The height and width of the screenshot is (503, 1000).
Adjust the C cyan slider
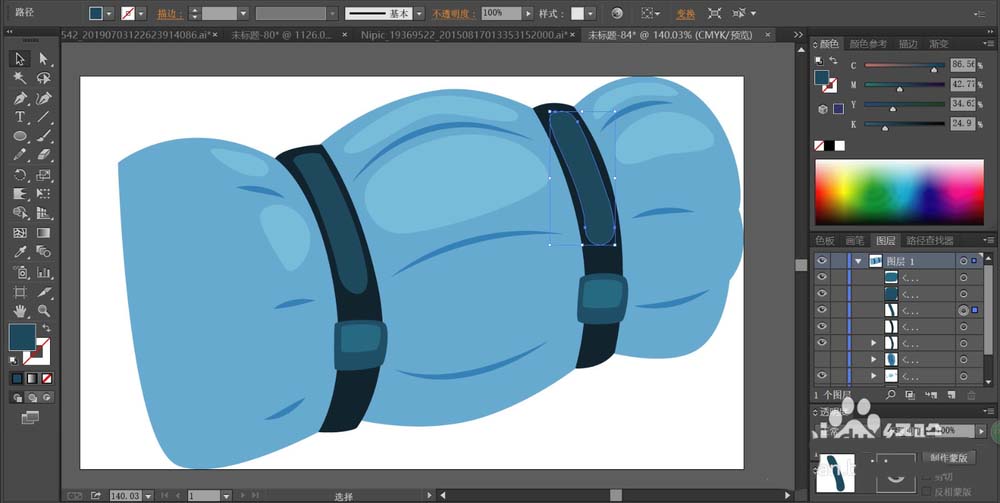934,68
